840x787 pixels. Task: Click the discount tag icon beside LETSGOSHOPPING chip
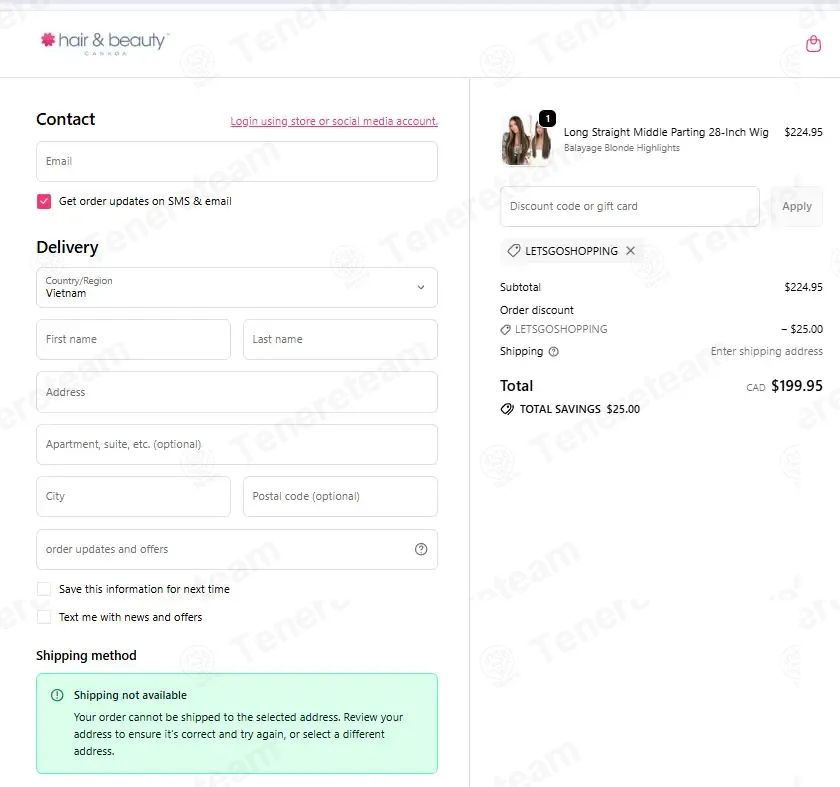coord(514,251)
